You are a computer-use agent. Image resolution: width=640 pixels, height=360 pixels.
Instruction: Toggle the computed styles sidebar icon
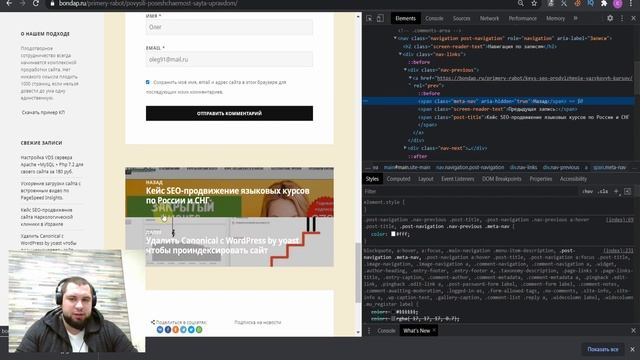[x=627, y=191]
